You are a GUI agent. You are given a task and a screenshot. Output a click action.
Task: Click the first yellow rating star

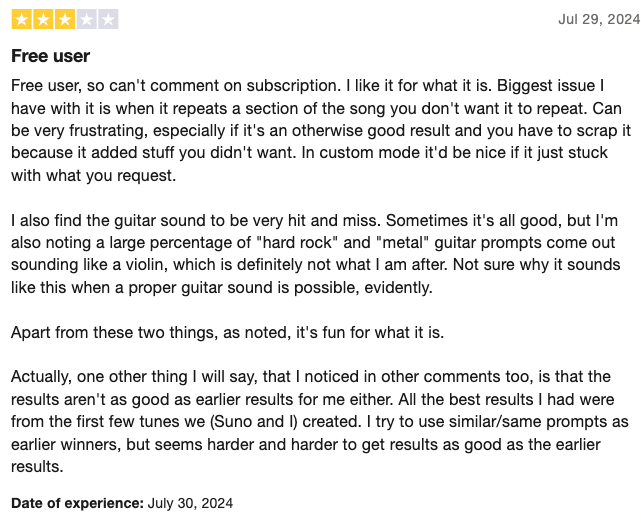point(22,19)
